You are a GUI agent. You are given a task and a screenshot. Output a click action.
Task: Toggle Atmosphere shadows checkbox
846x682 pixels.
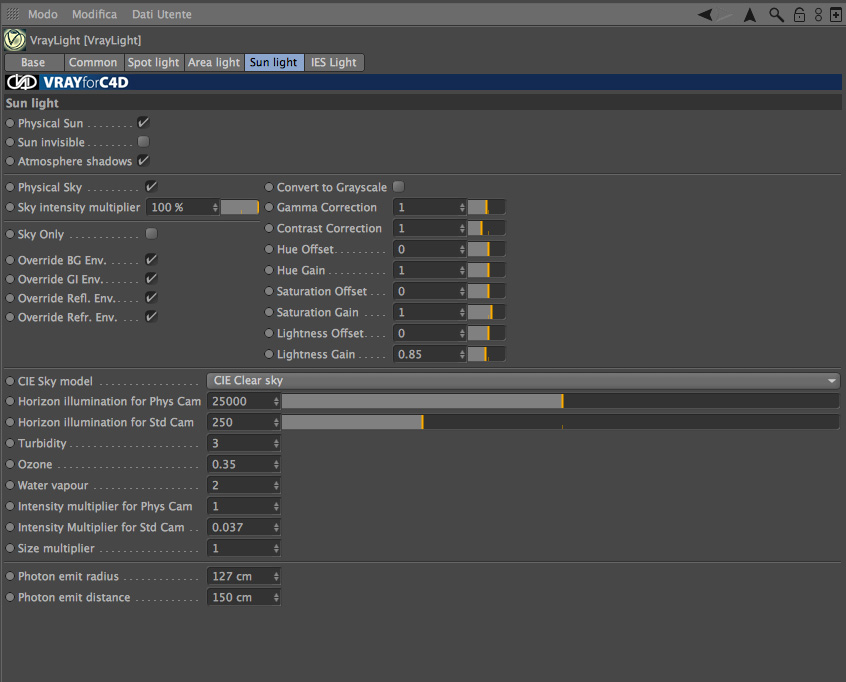143,160
